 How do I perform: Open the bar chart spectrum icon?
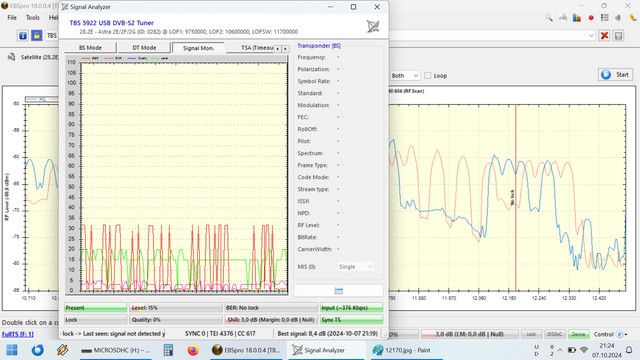(x=577, y=18)
